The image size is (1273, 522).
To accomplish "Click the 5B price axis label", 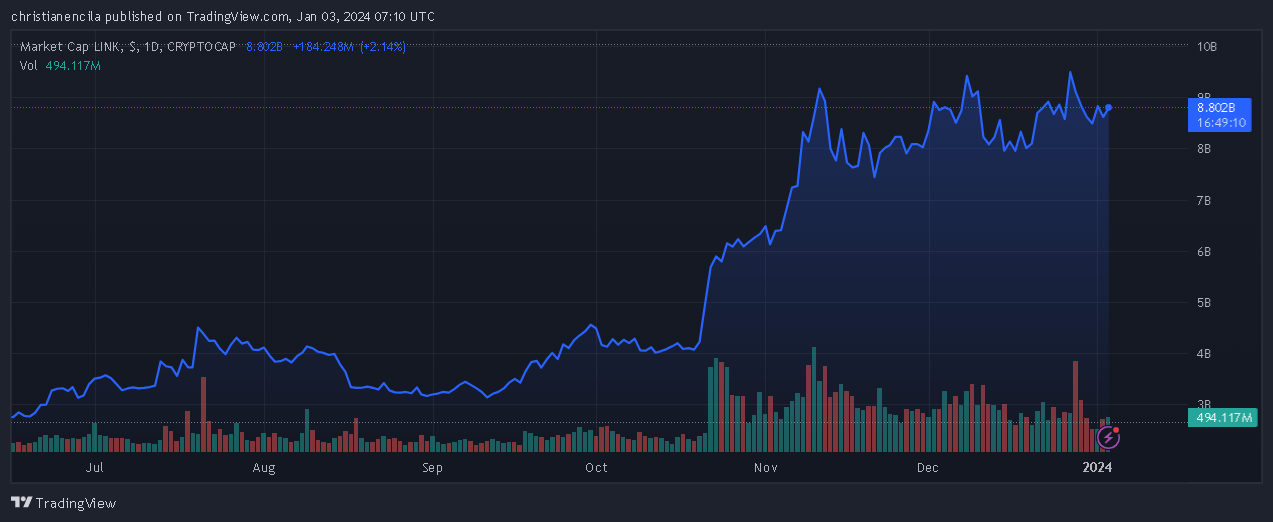I will pos(1205,302).
